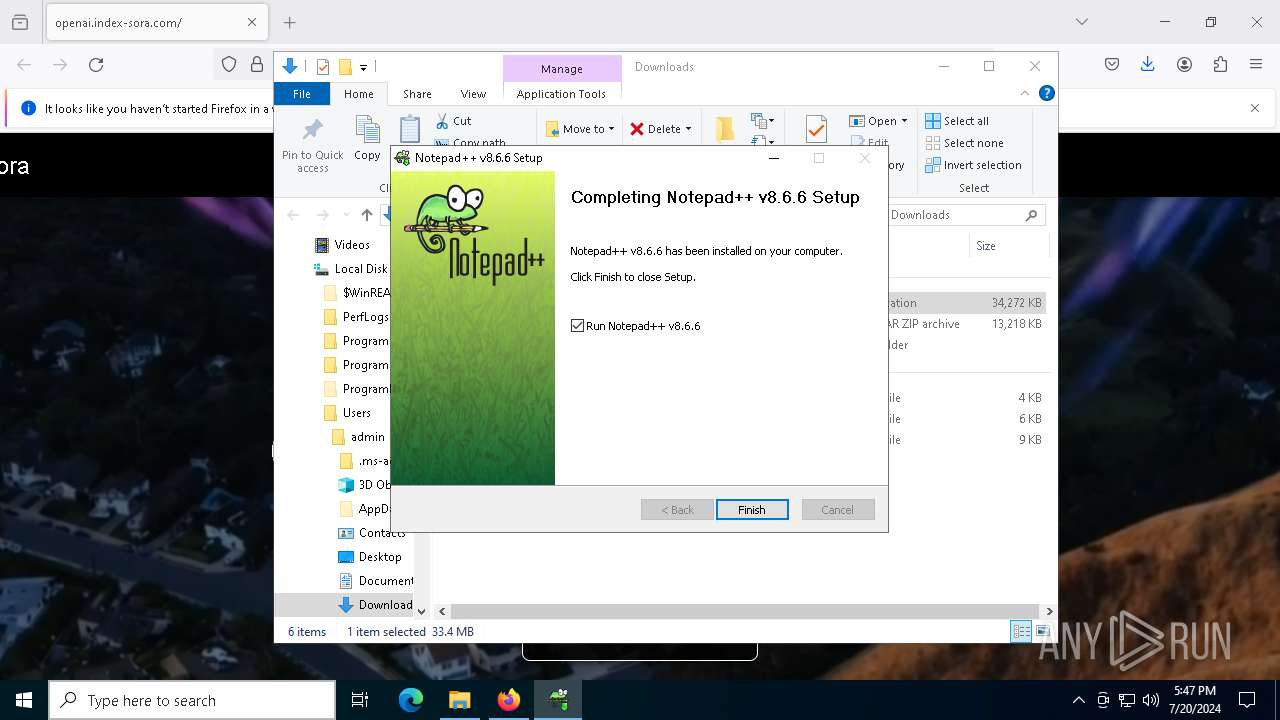1280x720 pixels.
Task: Select Downloads in navigation tree
Action: coord(375,605)
